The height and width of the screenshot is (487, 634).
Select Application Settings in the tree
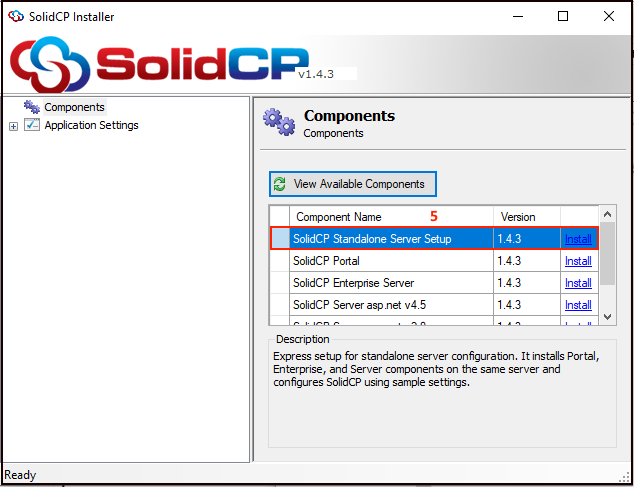91,125
